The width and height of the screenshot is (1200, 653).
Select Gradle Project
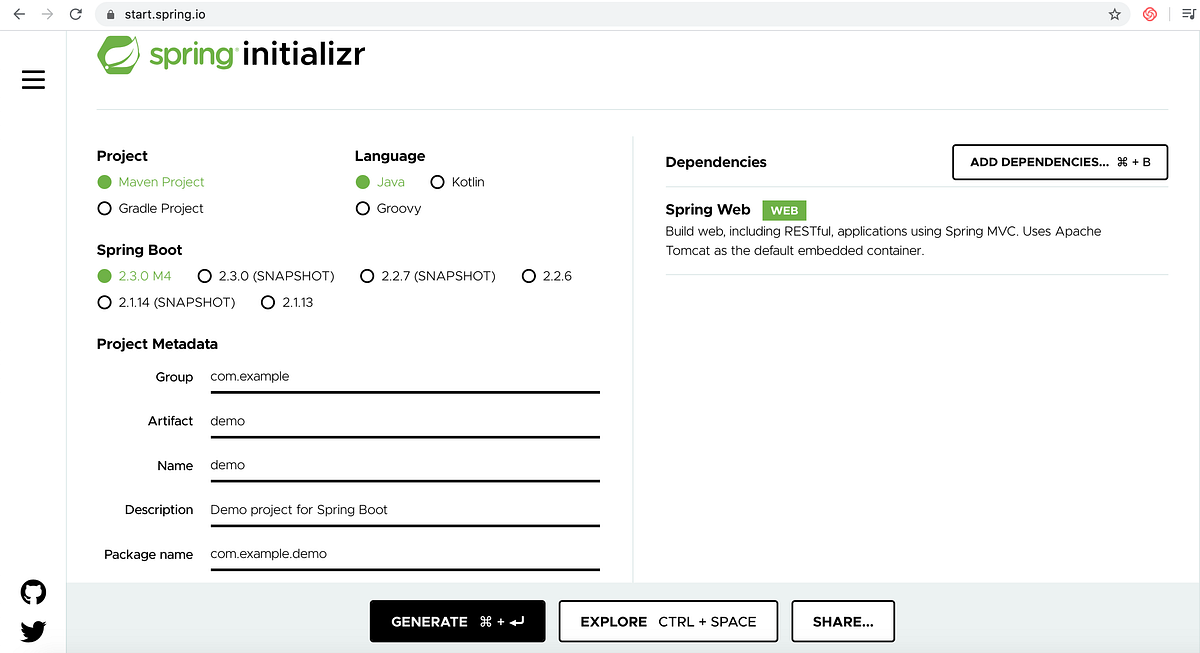[x=104, y=208]
